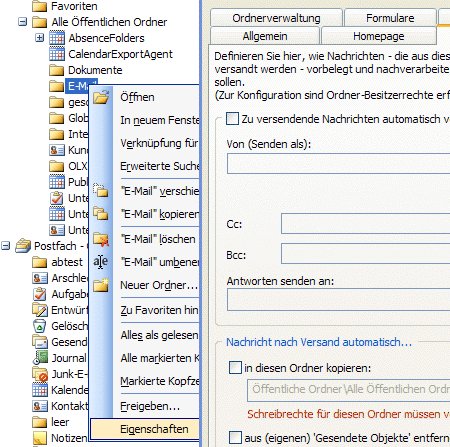Click the copy folder icon in context menu

(x=101, y=213)
